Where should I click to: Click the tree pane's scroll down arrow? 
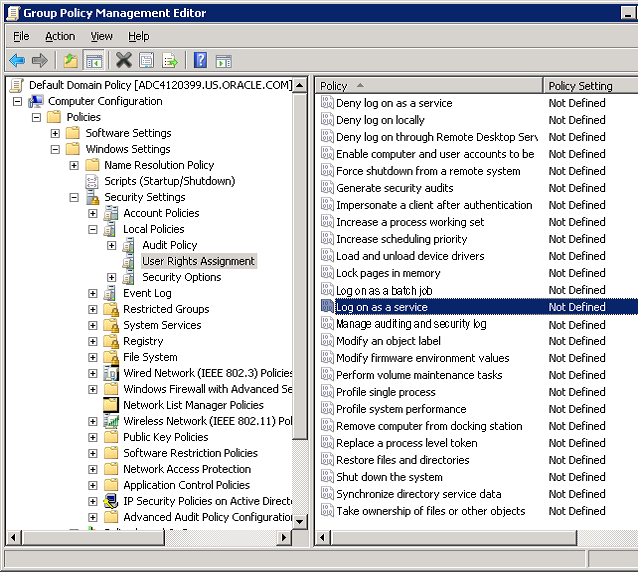301,521
